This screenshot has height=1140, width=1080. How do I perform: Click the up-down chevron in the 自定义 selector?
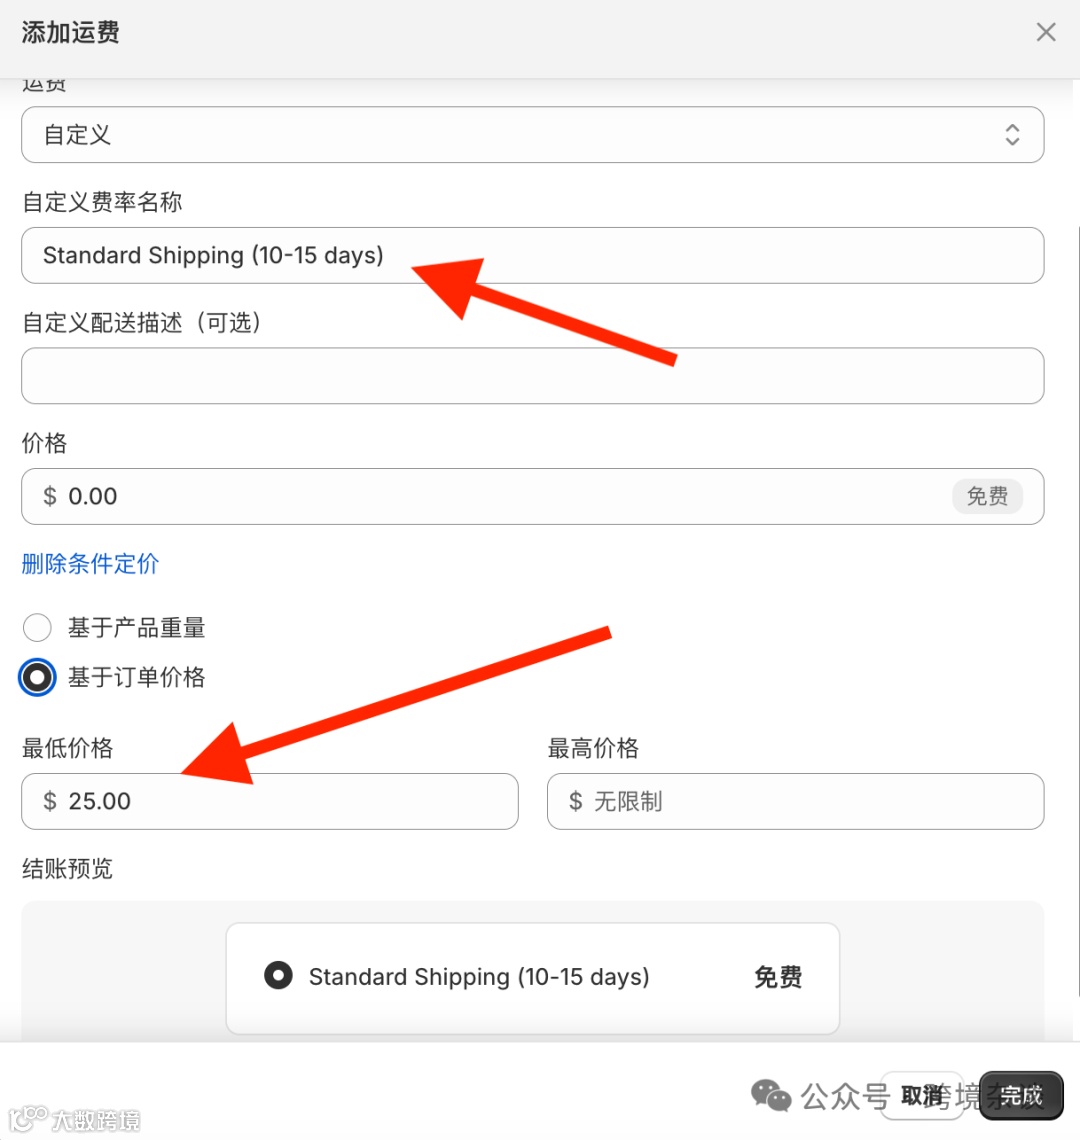[x=1012, y=135]
